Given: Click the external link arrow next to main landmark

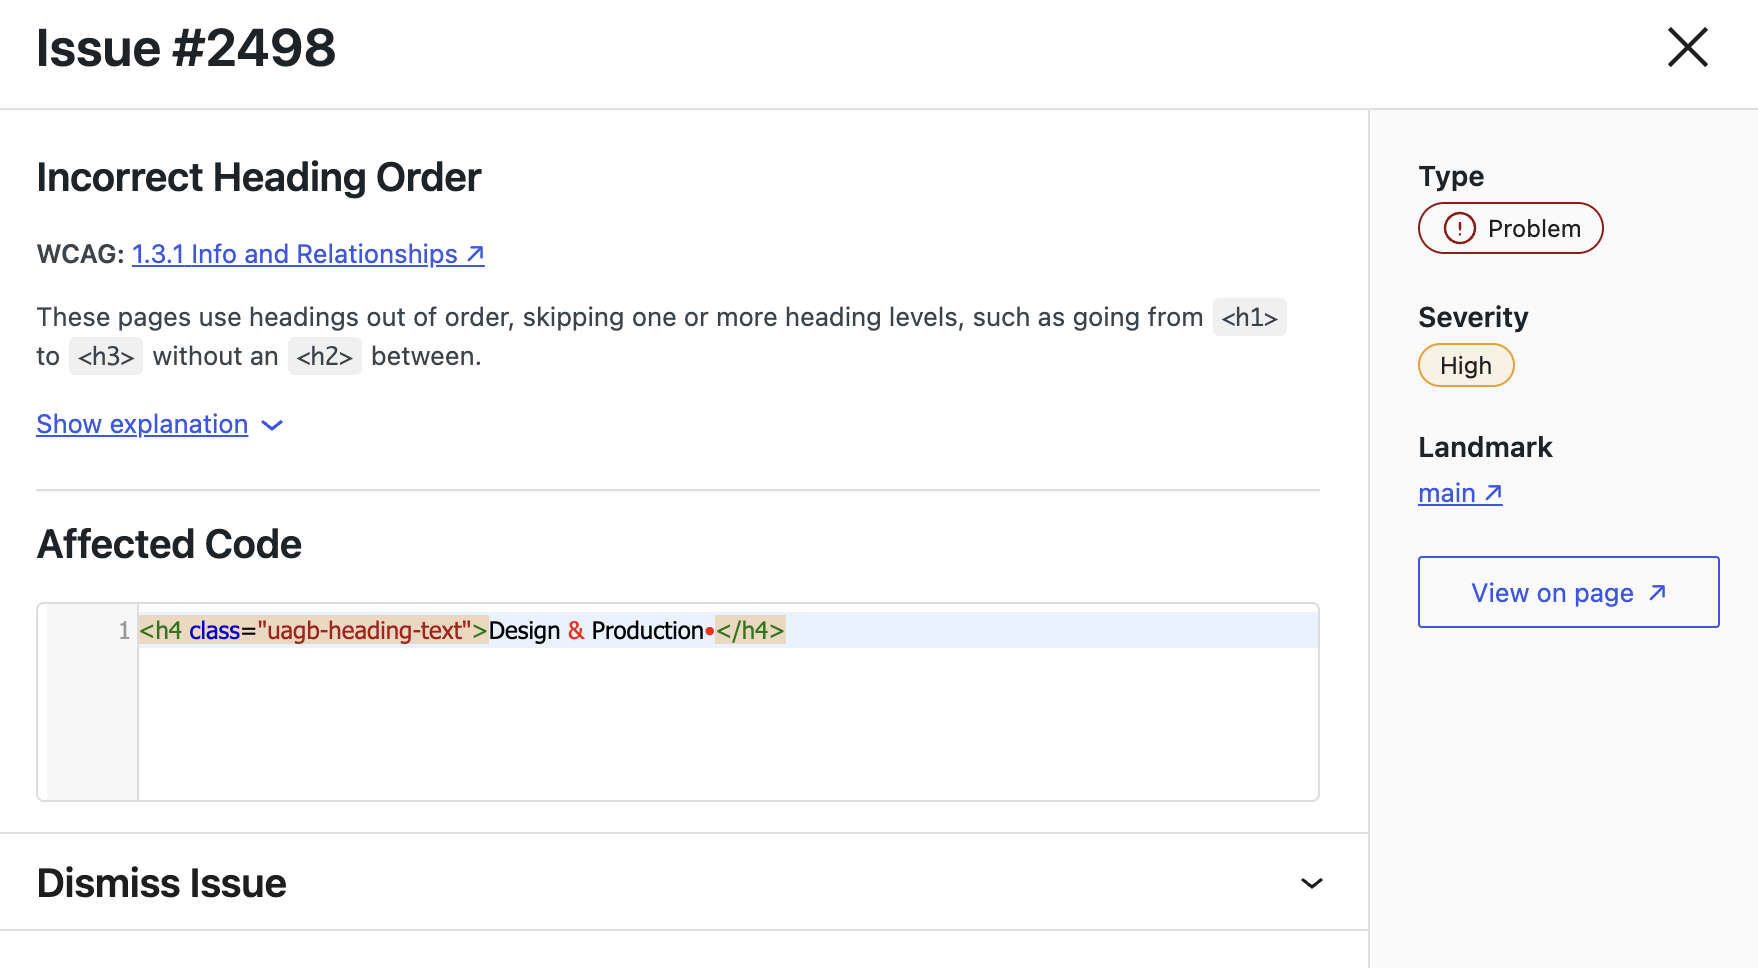Looking at the screenshot, I should [x=1494, y=492].
